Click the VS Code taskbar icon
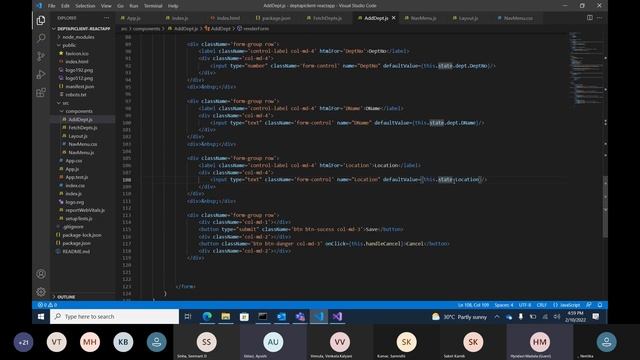This screenshot has width=640, height=360. [319, 316]
